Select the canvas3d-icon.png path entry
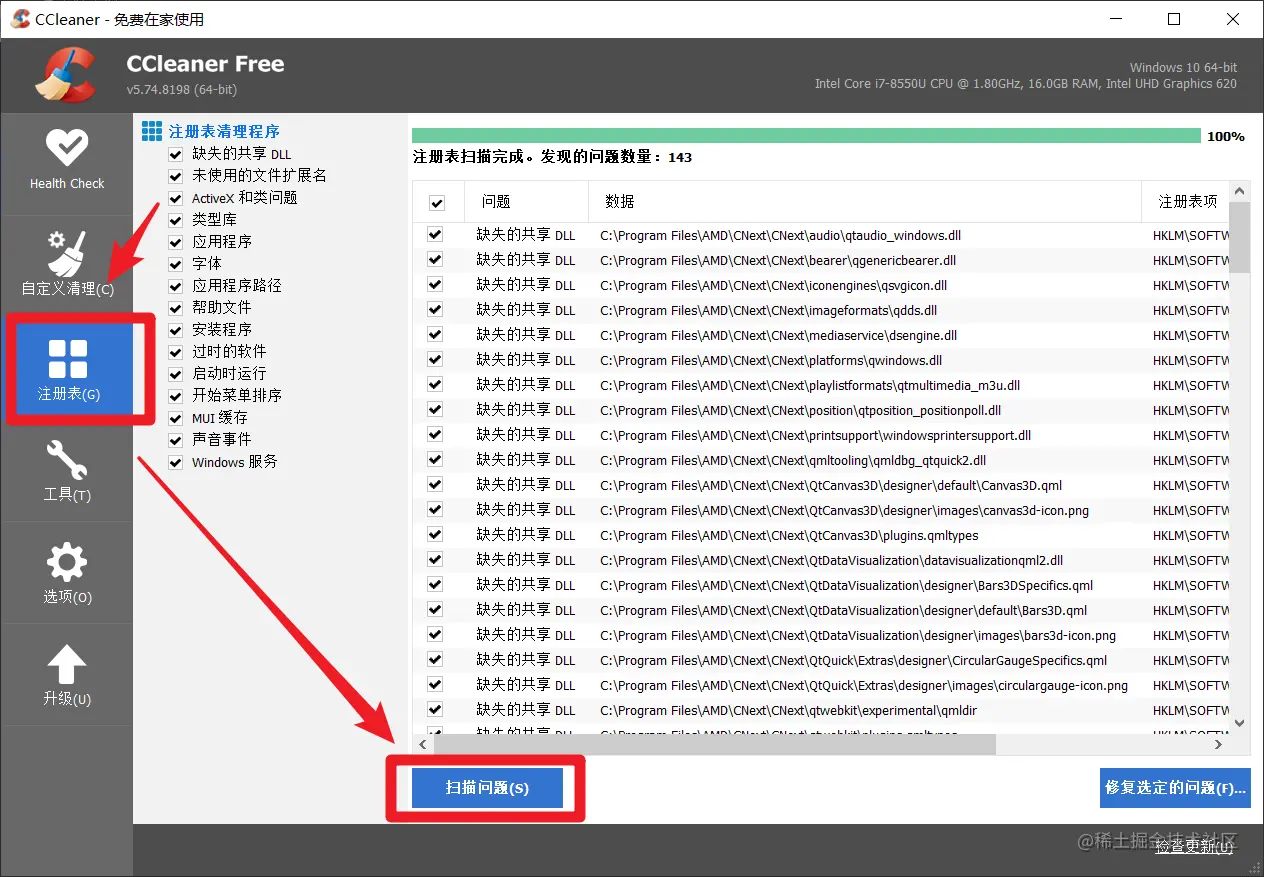The height and width of the screenshot is (877, 1264). coord(844,510)
